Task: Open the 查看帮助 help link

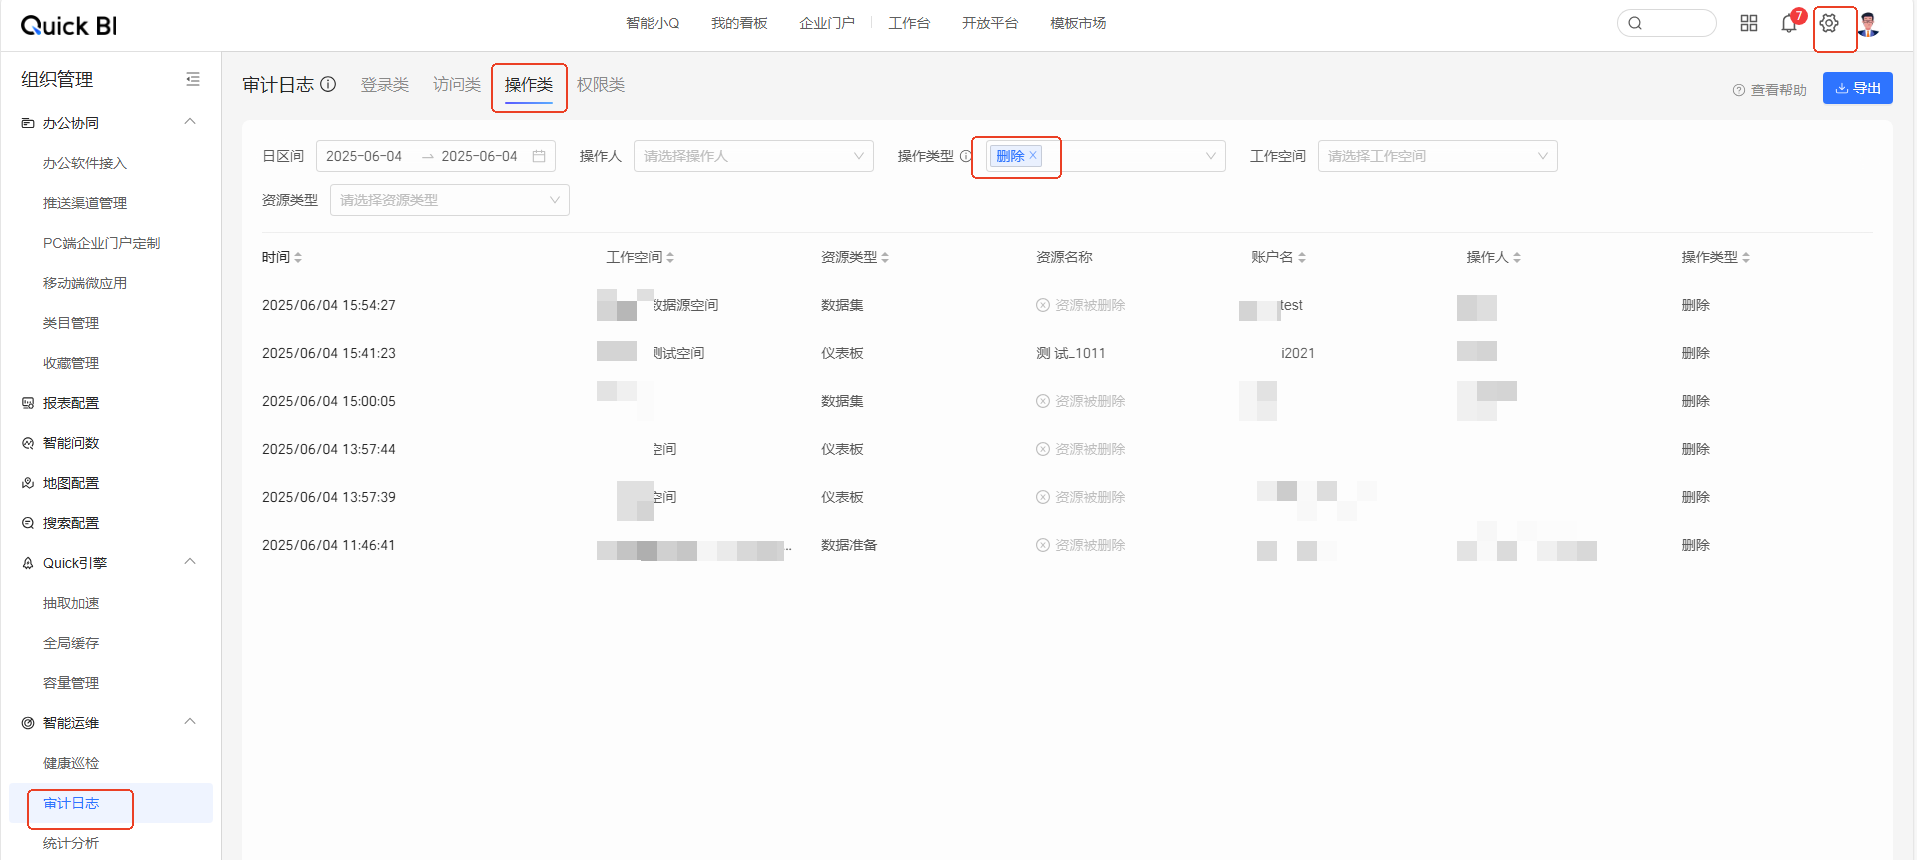Action: [x=1770, y=90]
